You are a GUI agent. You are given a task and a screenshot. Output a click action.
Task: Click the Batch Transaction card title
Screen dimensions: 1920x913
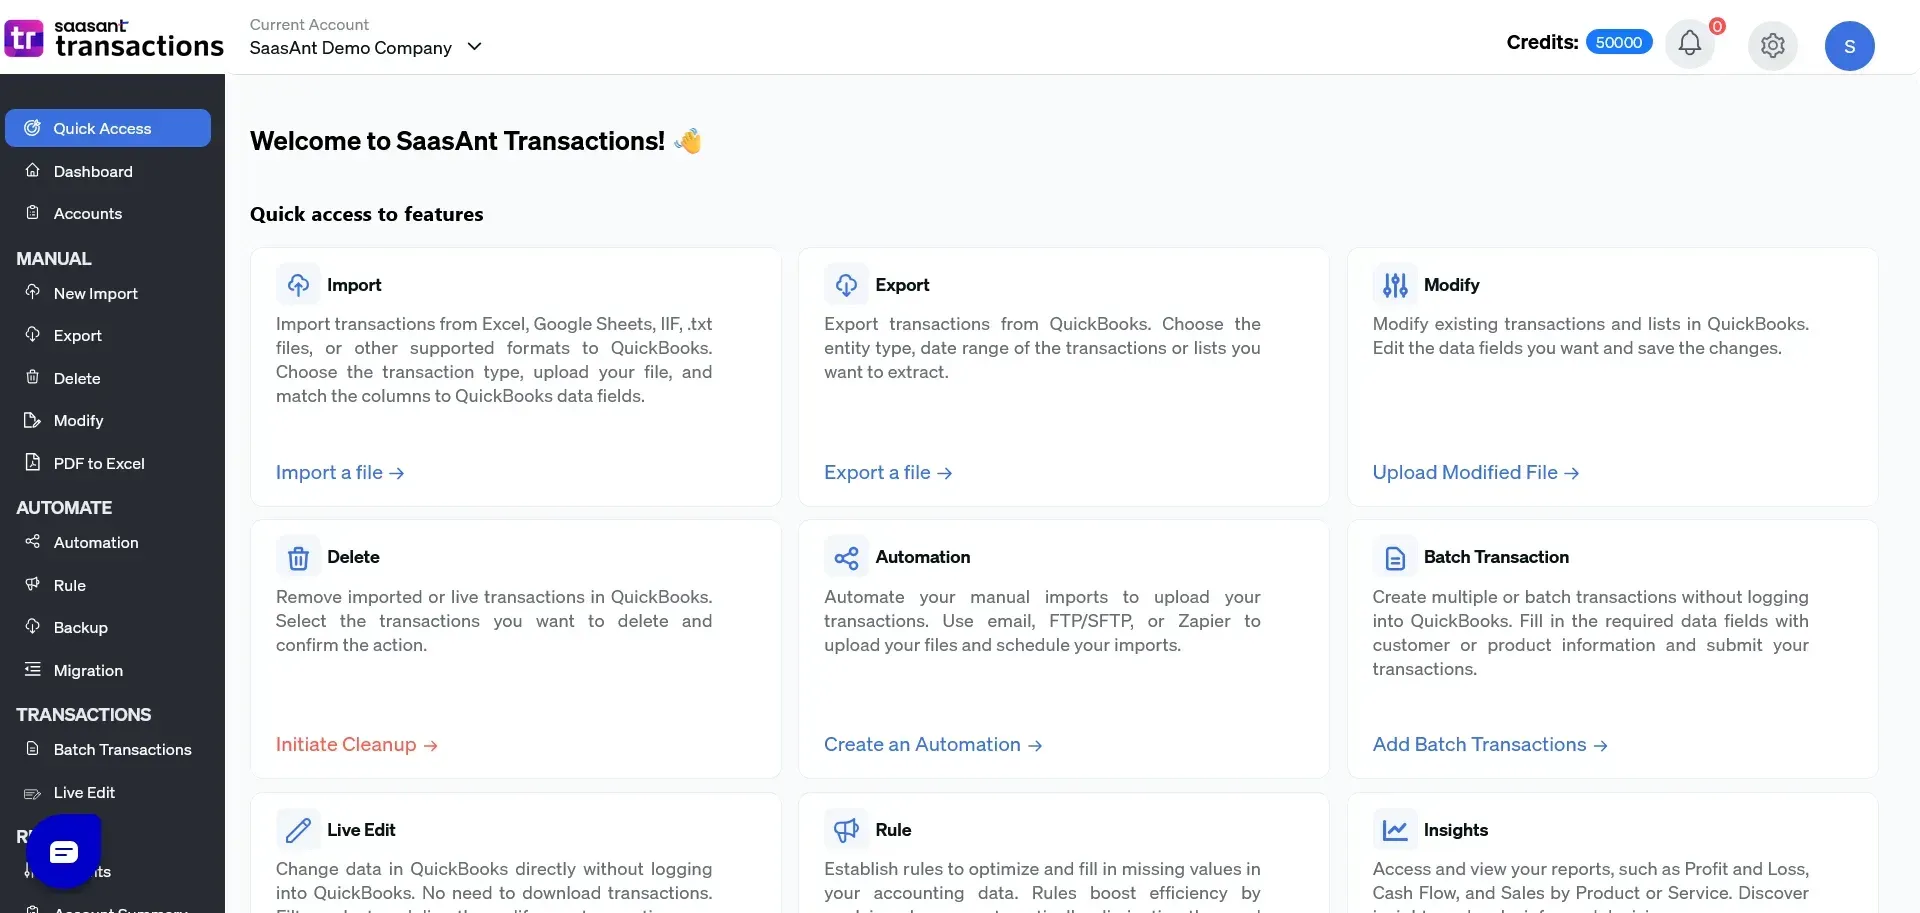pos(1496,557)
